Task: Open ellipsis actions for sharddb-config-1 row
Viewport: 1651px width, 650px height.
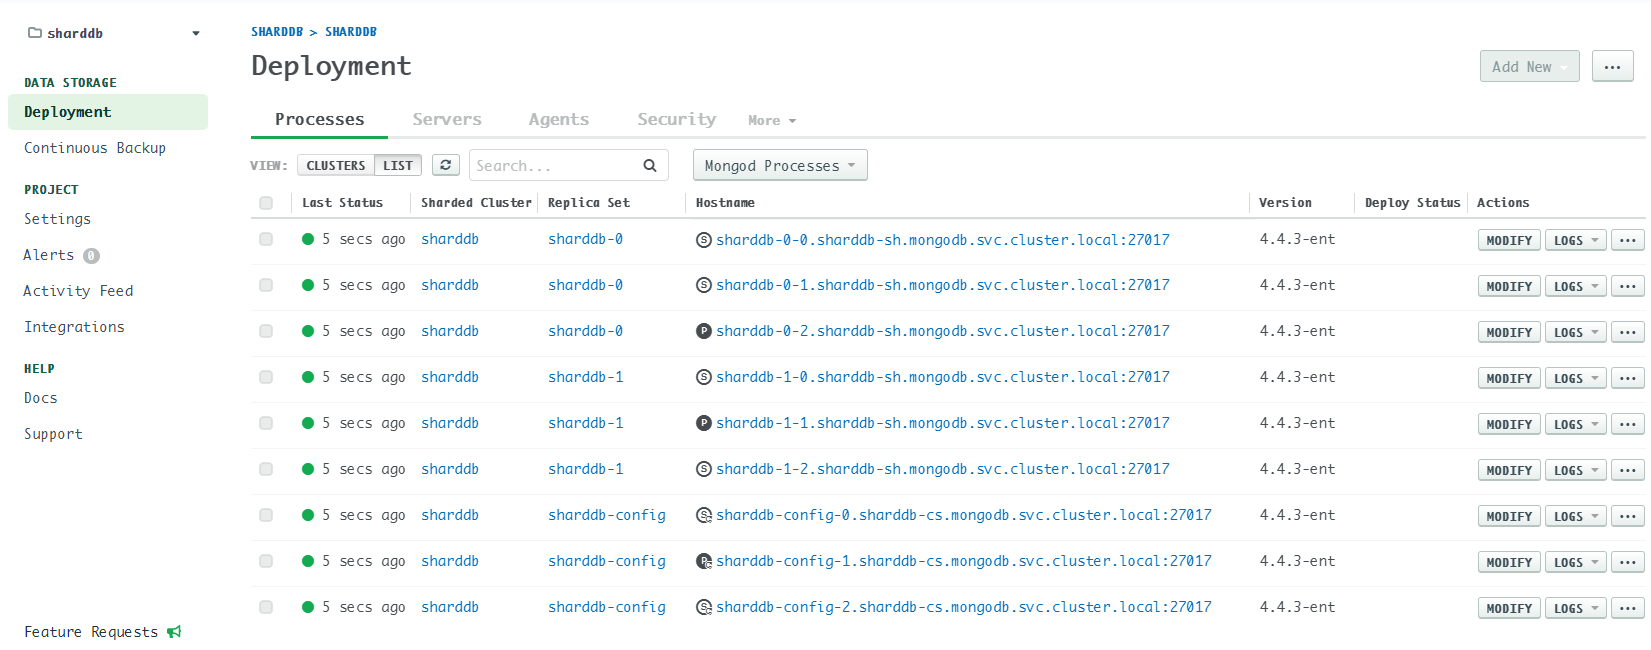Action: click(x=1628, y=562)
